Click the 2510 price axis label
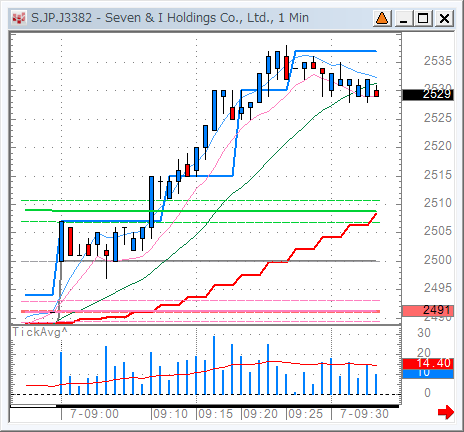 tap(438, 203)
